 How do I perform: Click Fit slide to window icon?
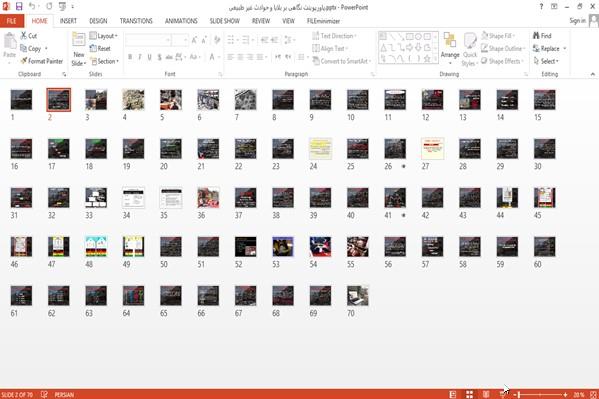[593, 394]
